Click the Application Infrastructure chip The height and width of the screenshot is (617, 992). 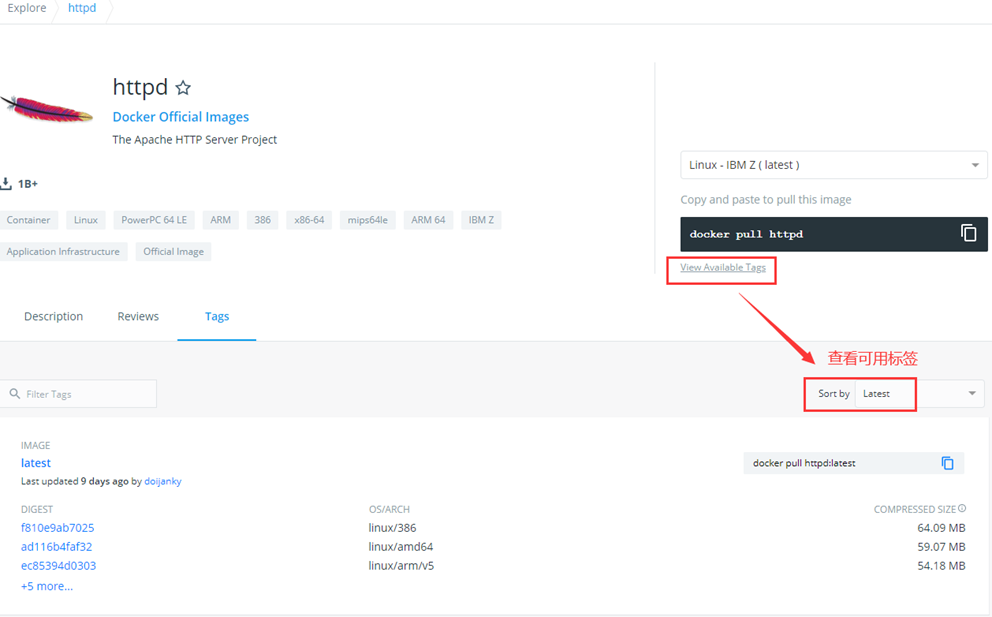(x=63, y=252)
